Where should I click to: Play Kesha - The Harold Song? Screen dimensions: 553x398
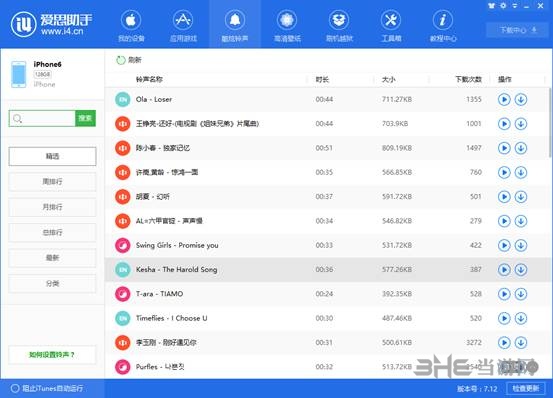click(x=504, y=270)
